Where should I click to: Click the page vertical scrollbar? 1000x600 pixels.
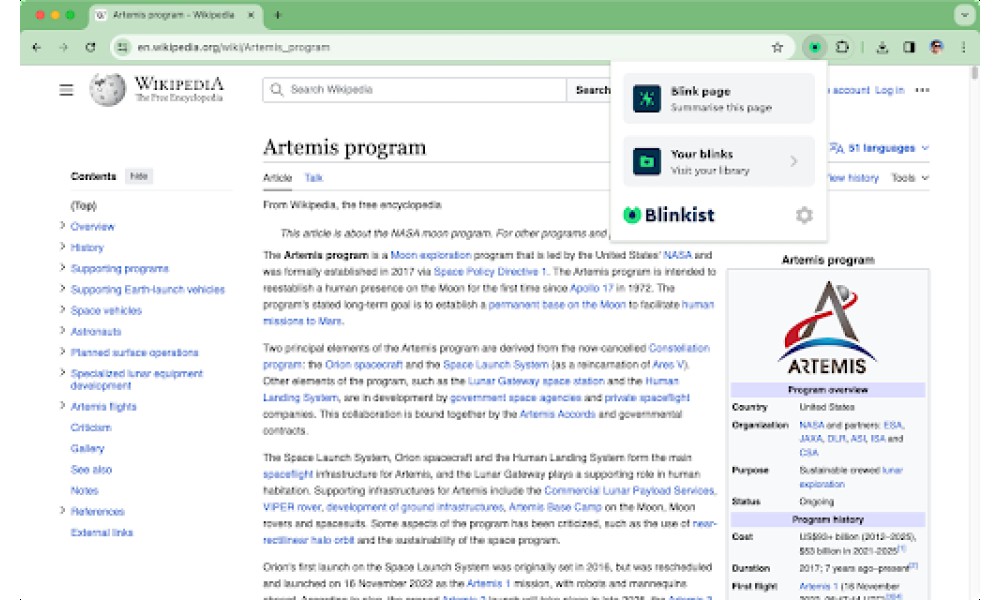974,73
